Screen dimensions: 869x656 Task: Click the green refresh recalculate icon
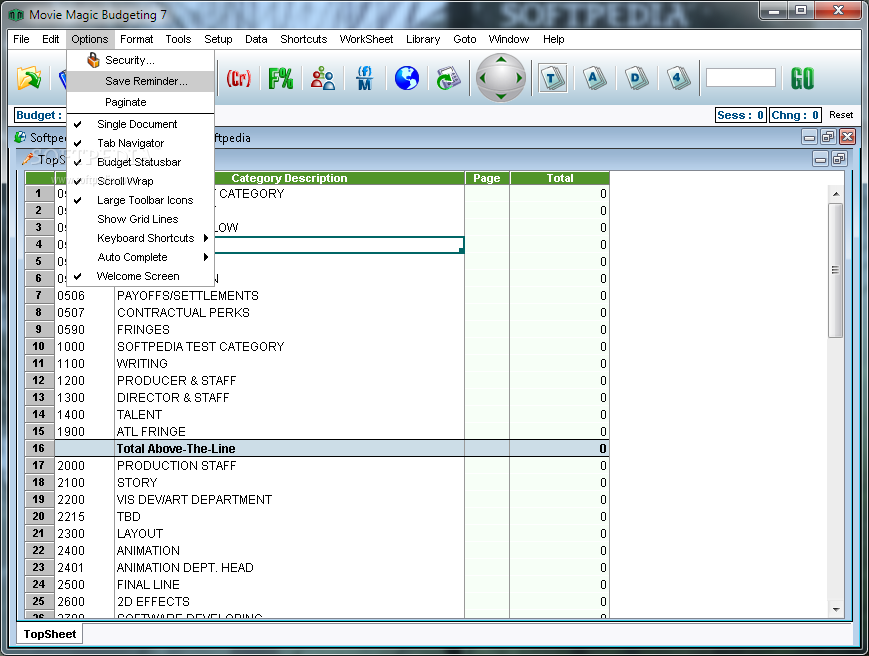pyautogui.click(x=448, y=78)
